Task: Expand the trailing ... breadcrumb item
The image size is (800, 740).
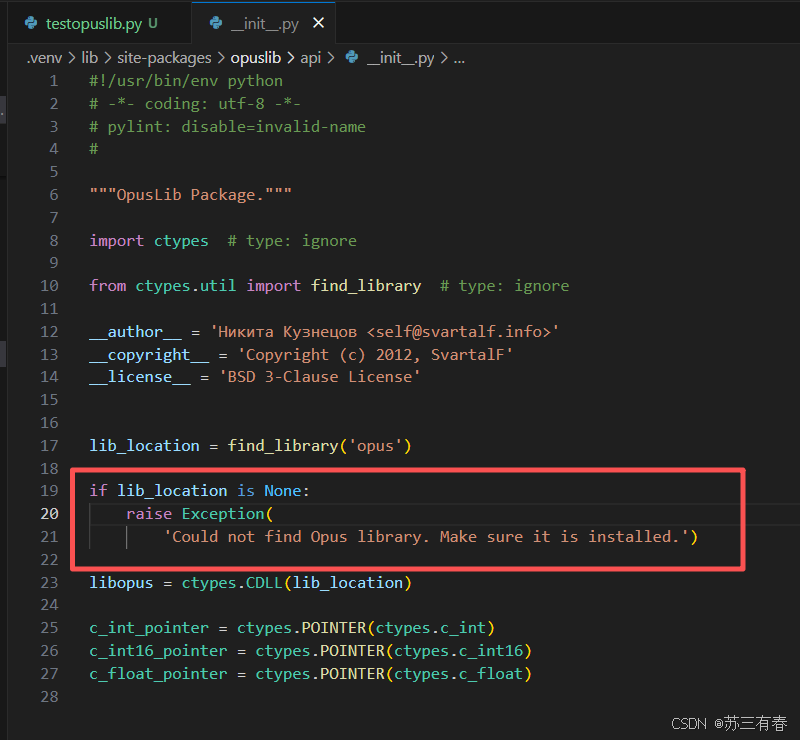Action: [x=459, y=58]
